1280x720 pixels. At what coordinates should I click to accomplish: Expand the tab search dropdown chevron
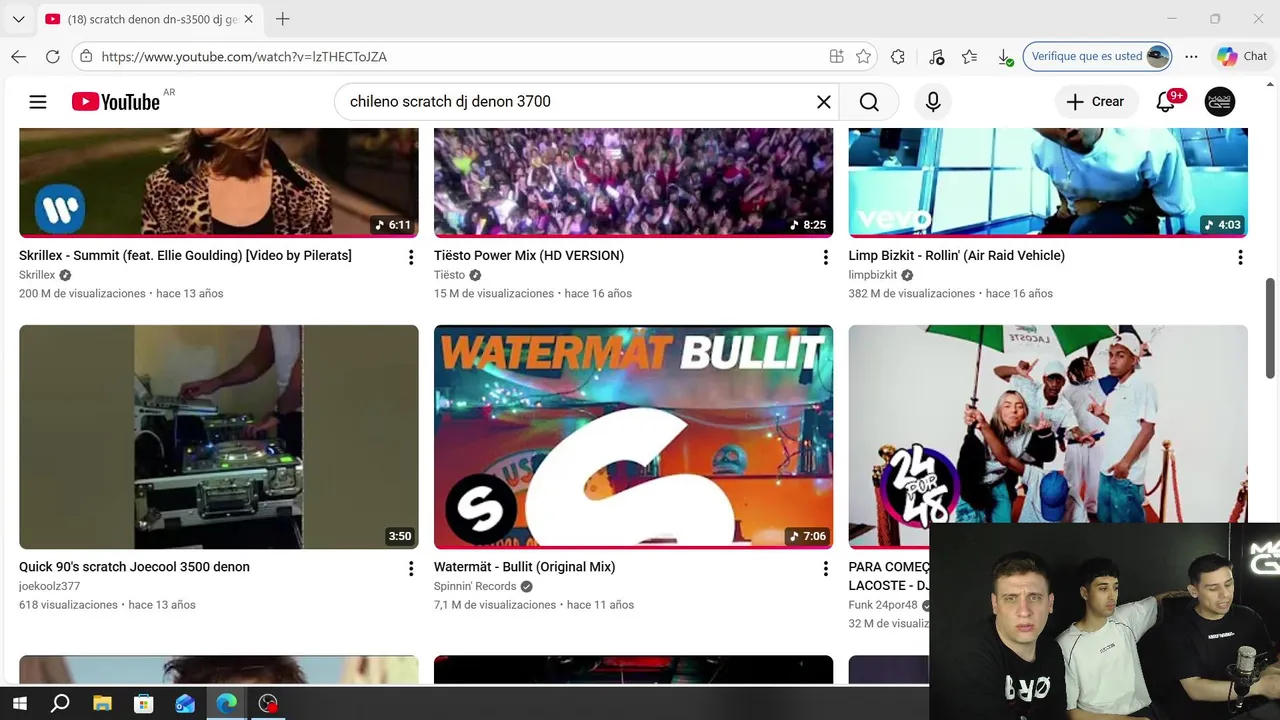[x=18, y=19]
